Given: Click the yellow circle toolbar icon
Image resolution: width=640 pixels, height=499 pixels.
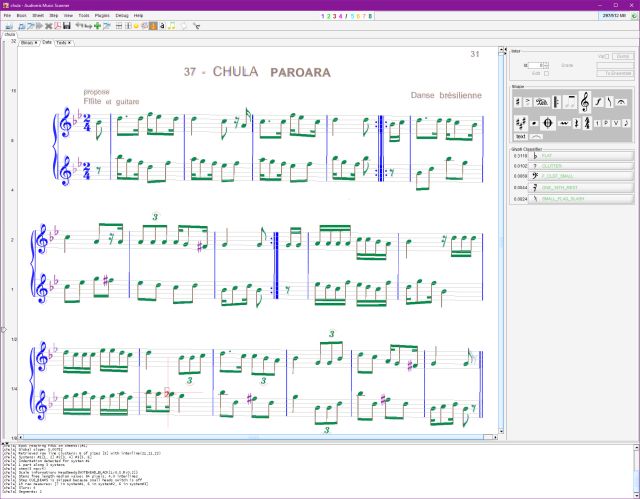Looking at the screenshot, I should [136, 26].
